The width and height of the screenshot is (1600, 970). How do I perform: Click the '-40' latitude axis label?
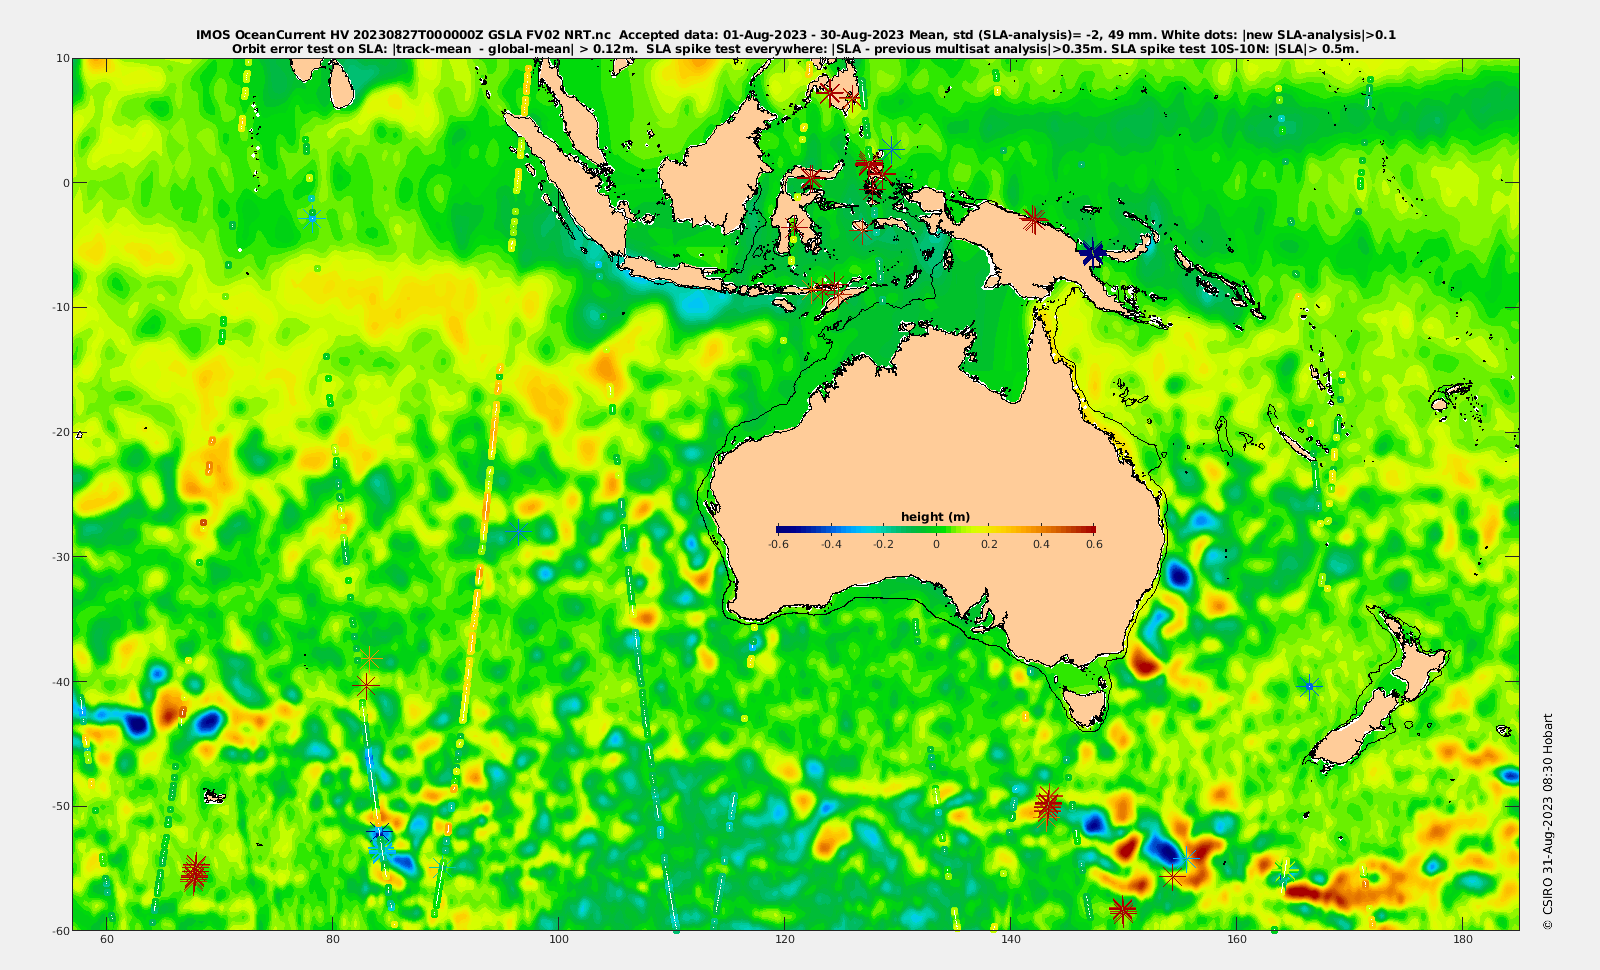(61, 681)
